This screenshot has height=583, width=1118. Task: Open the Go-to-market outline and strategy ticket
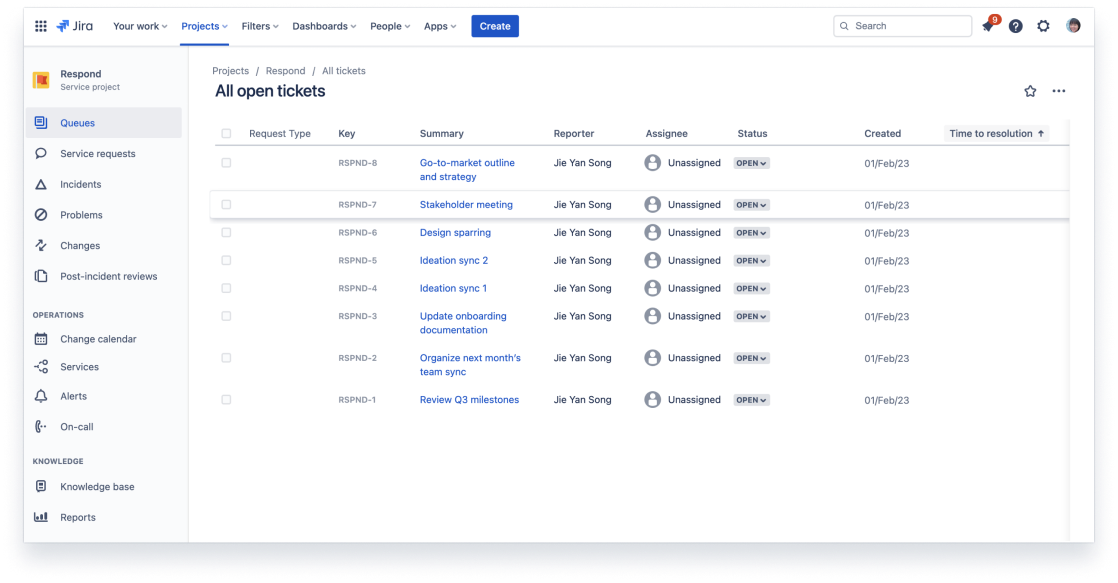pos(467,170)
